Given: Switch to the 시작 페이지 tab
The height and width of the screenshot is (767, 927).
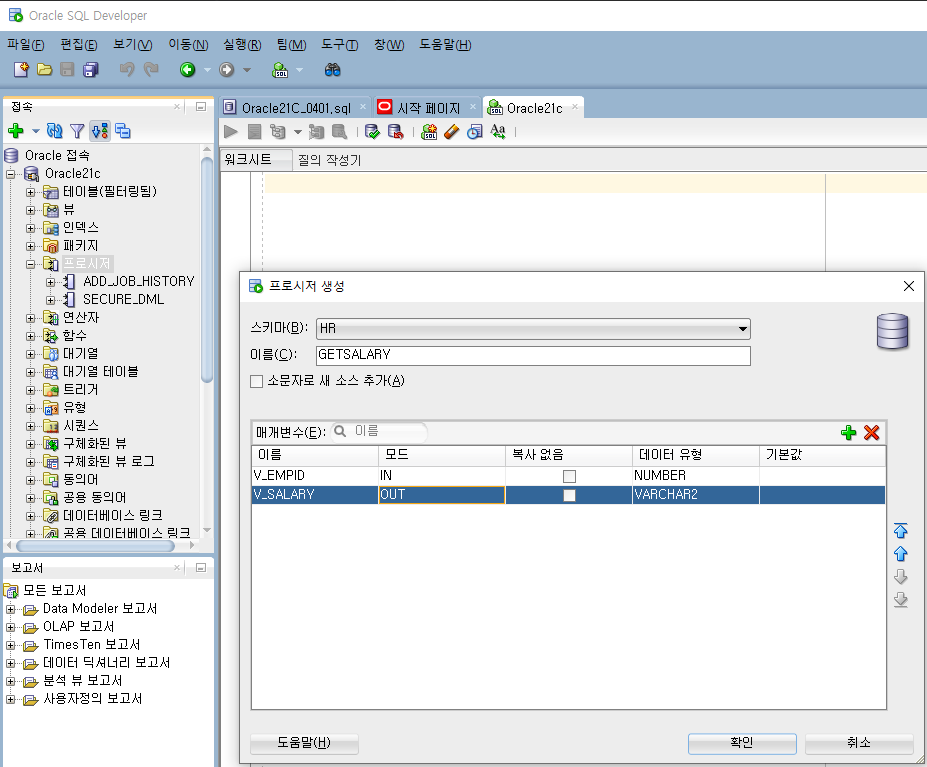Looking at the screenshot, I should click(428, 108).
